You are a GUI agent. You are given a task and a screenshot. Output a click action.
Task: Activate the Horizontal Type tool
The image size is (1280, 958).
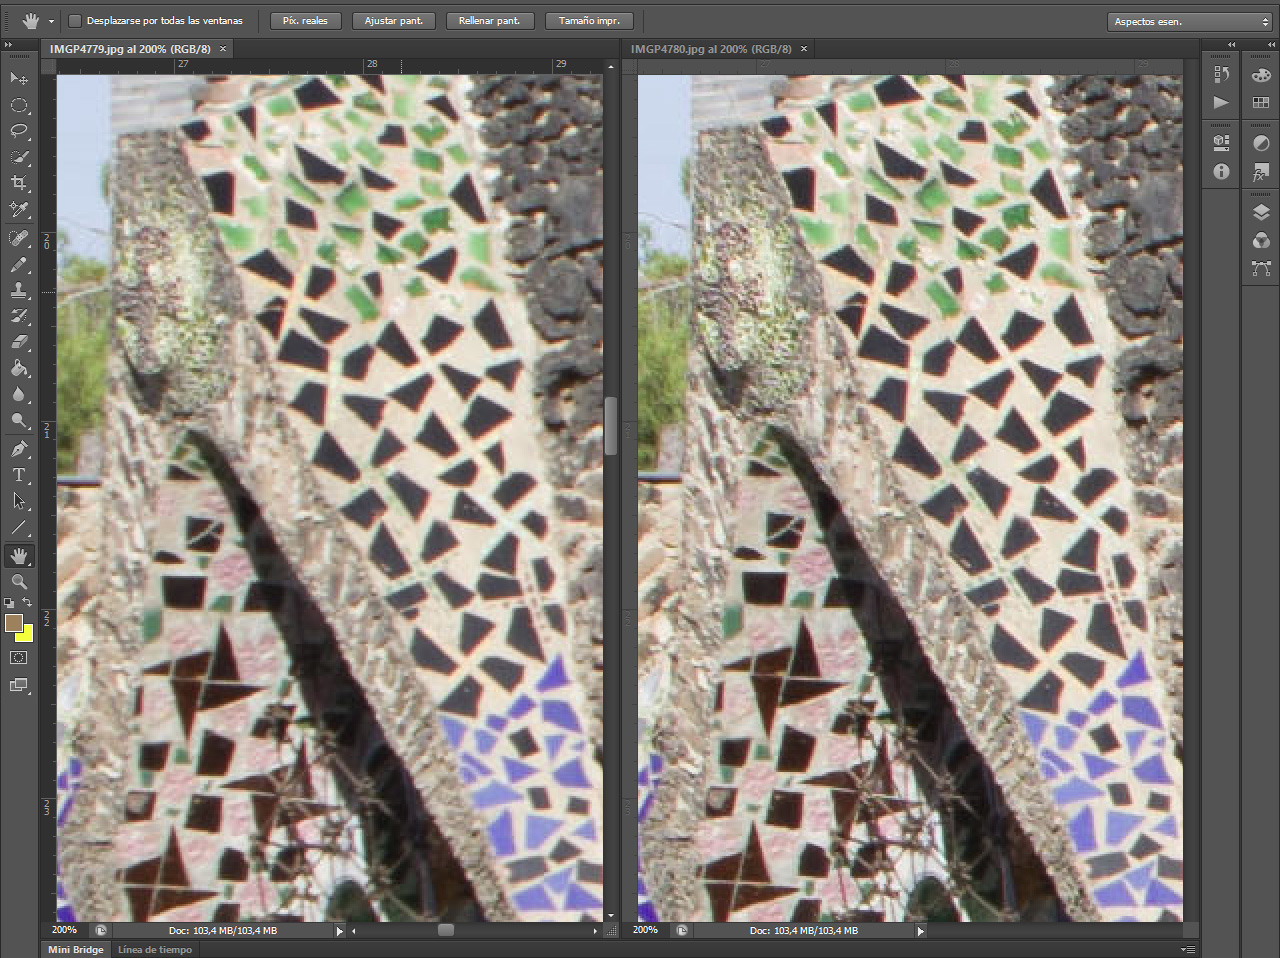pyautogui.click(x=19, y=475)
